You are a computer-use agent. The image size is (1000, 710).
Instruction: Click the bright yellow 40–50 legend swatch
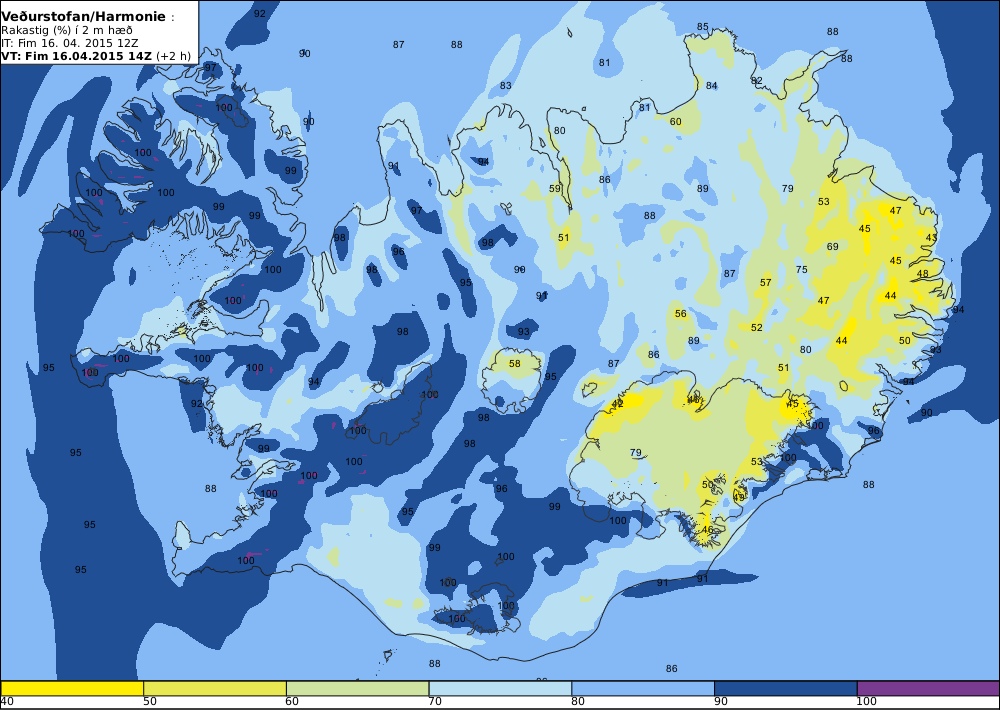coord(72,688)
